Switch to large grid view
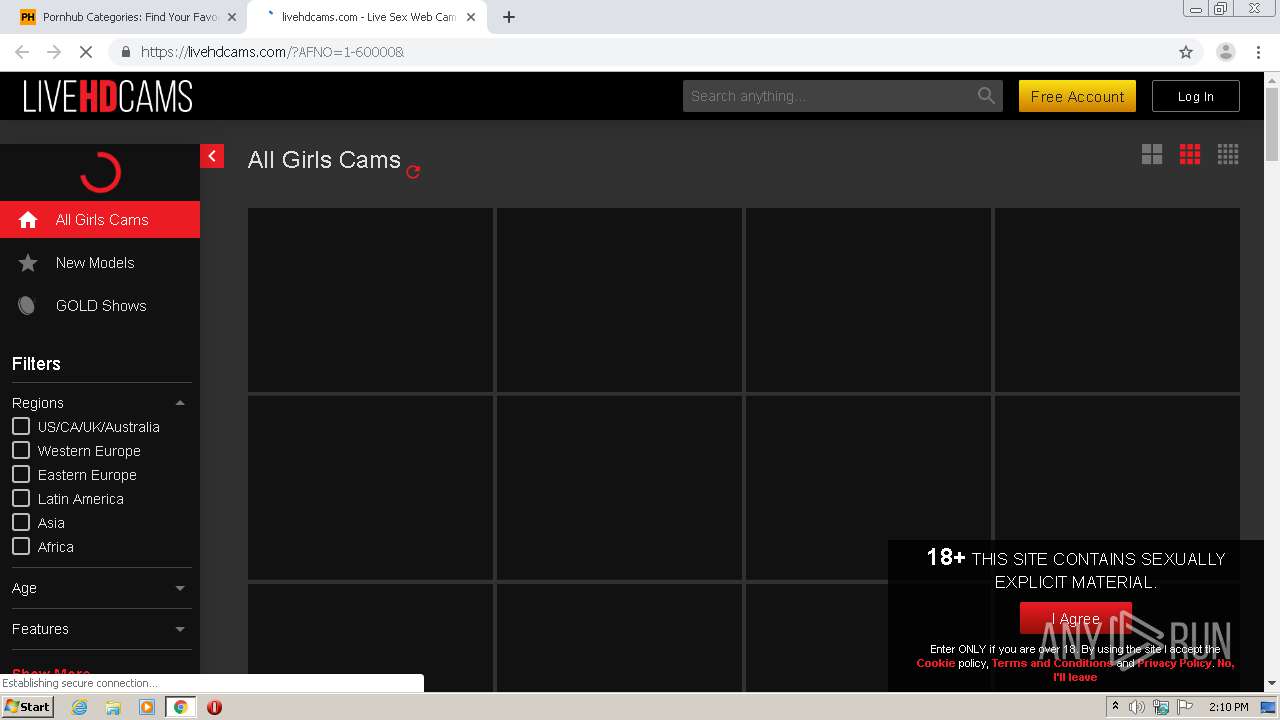Viewport: 1280px width, 720px height. pyautogui.click(x=1152, y=154)
